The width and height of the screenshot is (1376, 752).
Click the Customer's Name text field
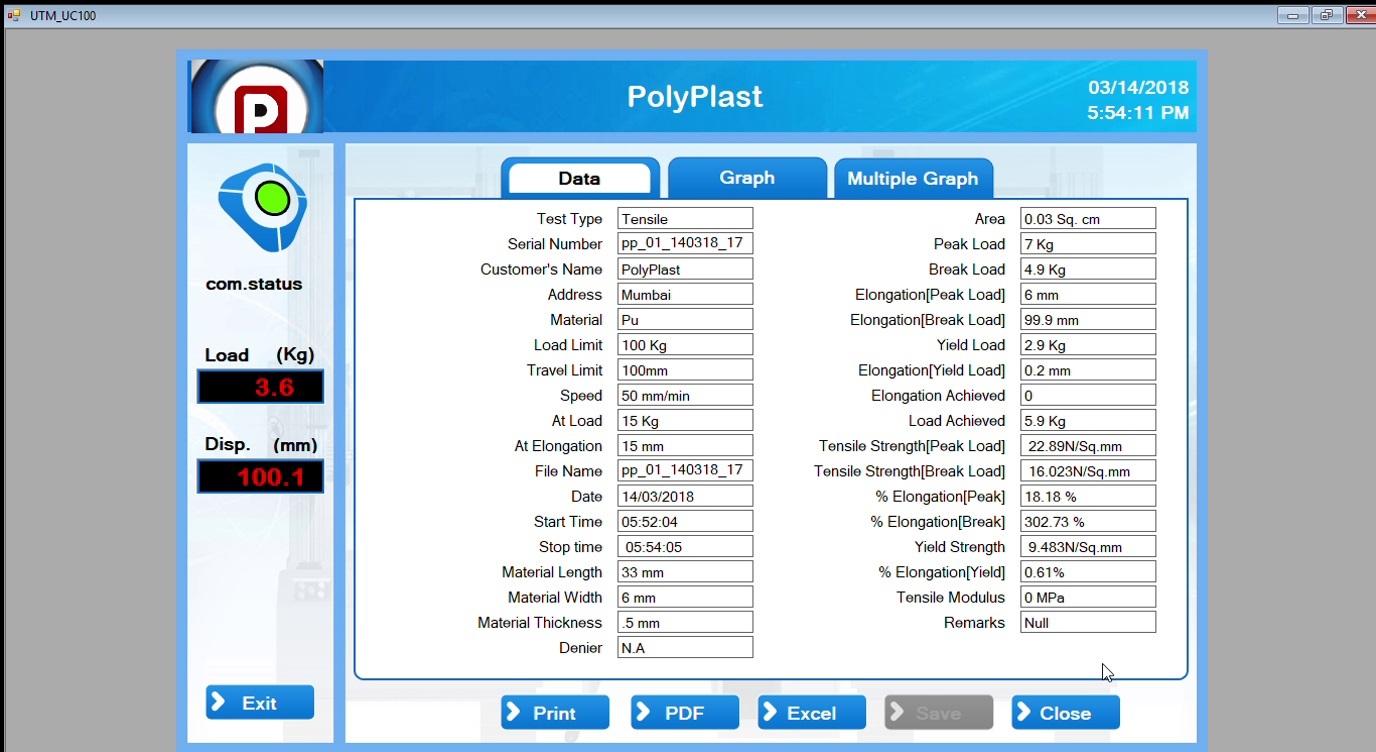coord(685,270)
